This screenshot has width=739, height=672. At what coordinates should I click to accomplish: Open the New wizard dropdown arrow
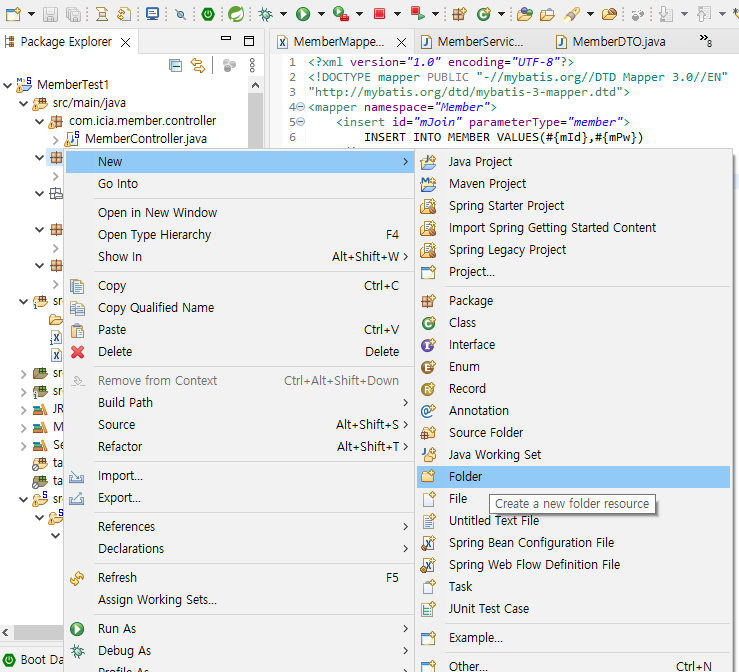[x=32, y=14]
